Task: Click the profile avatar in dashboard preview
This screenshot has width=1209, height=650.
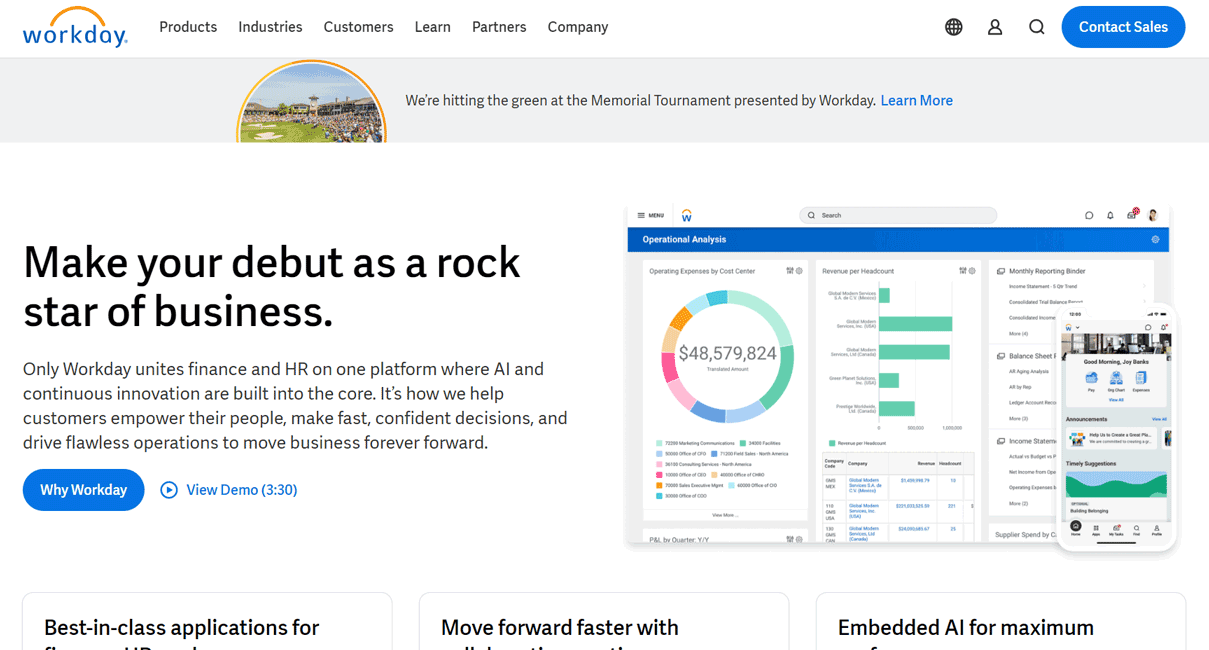Action: click(x=1153, y=215)
